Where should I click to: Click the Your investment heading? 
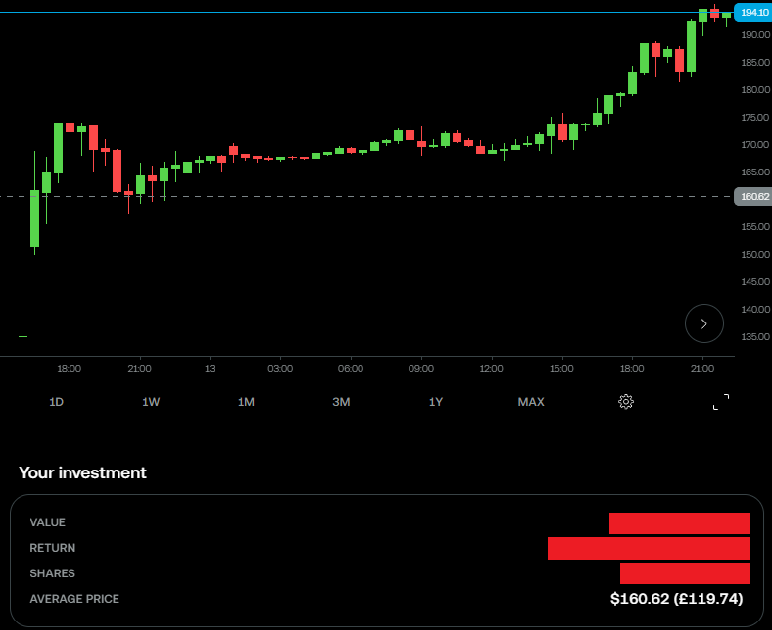pos(83,472)
